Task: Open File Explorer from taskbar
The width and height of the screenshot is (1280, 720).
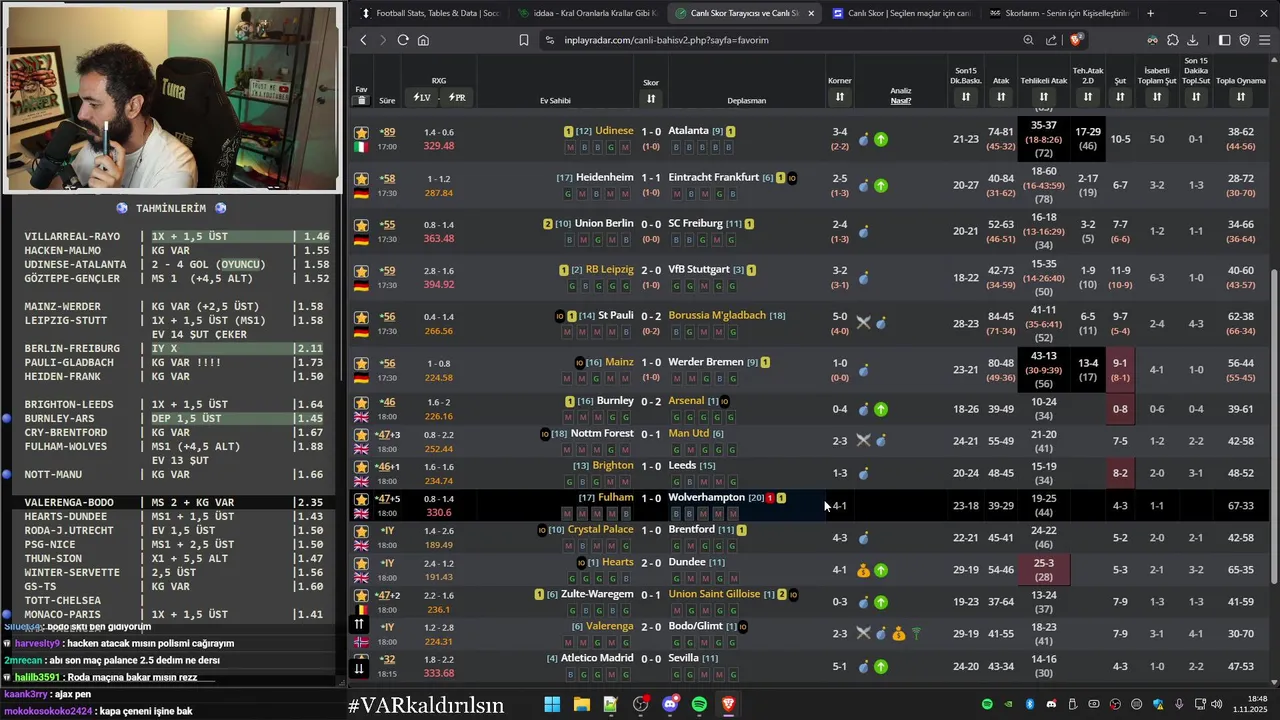Action: 581,705
